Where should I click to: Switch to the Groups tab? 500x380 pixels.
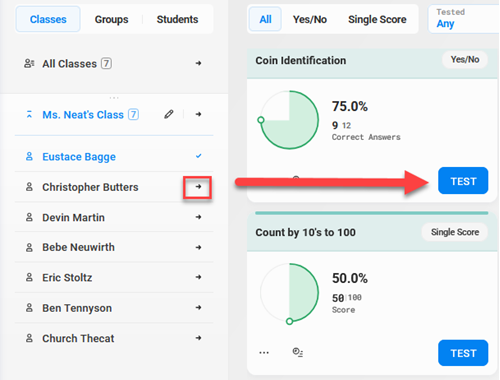click(111, 19)
